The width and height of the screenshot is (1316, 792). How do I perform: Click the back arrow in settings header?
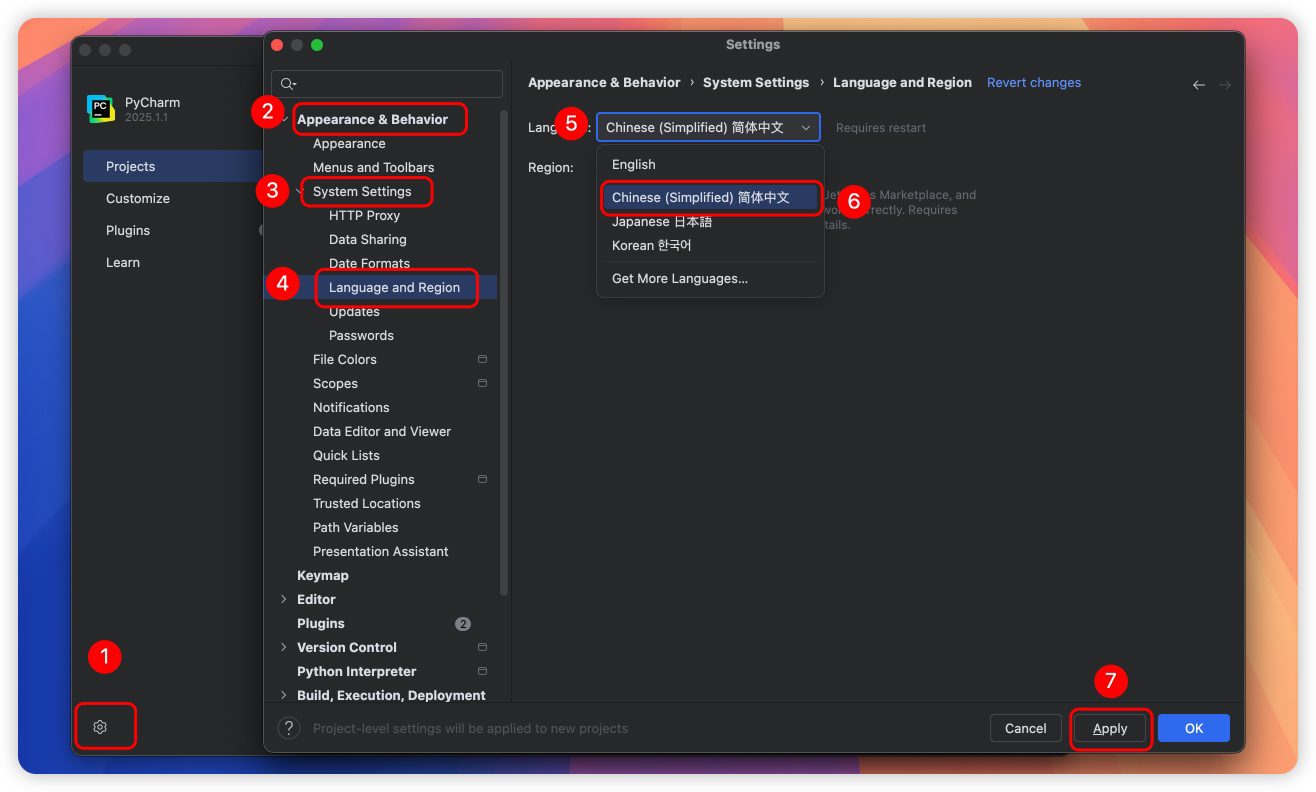pos(1198,85)
